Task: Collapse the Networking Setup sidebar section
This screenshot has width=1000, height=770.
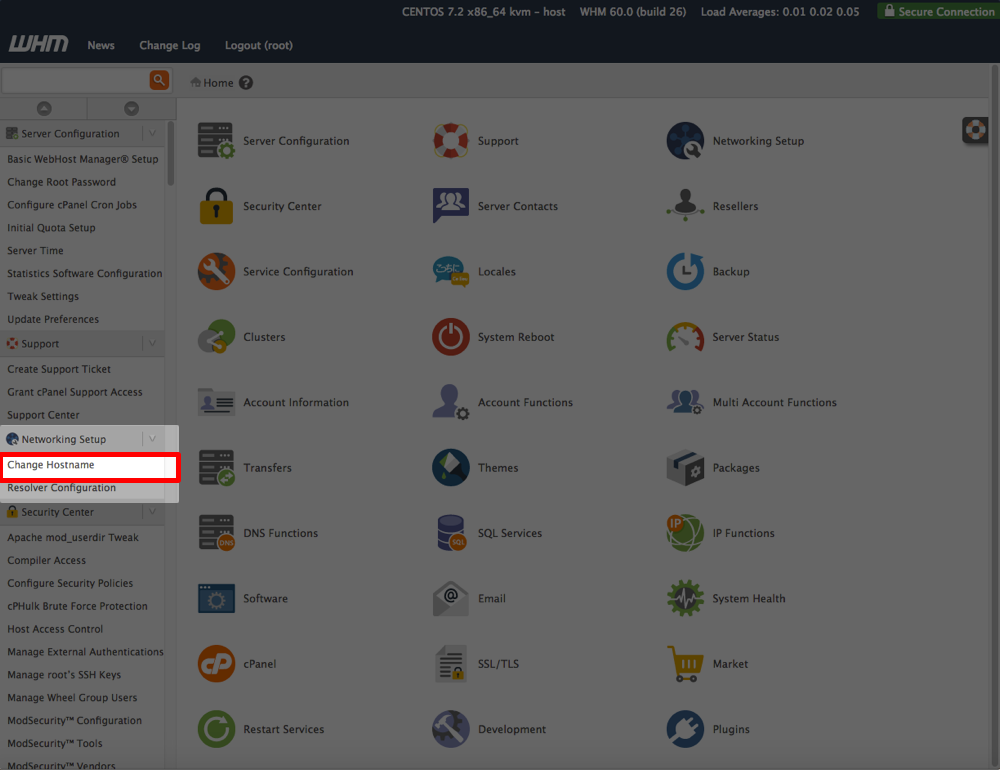Action: pos(150,438)
